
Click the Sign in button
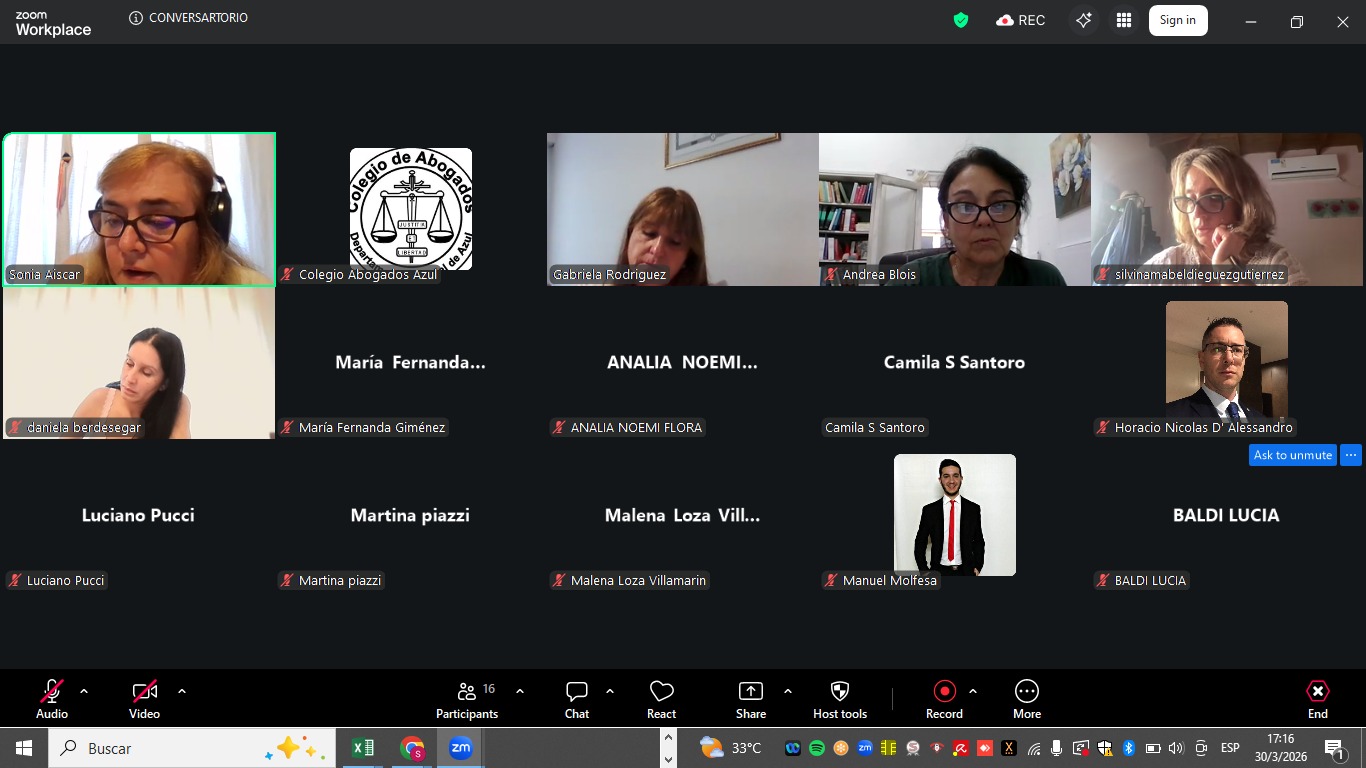coord(1177,20)
